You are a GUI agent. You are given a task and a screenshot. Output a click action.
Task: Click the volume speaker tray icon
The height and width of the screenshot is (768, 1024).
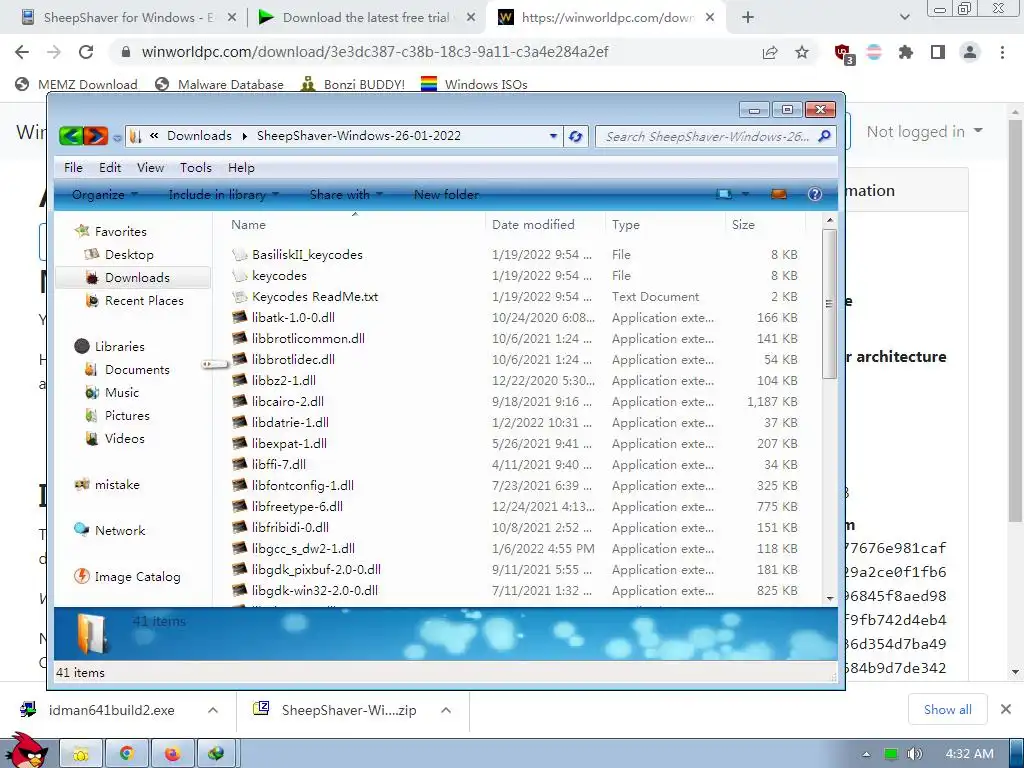pos(915,754)
